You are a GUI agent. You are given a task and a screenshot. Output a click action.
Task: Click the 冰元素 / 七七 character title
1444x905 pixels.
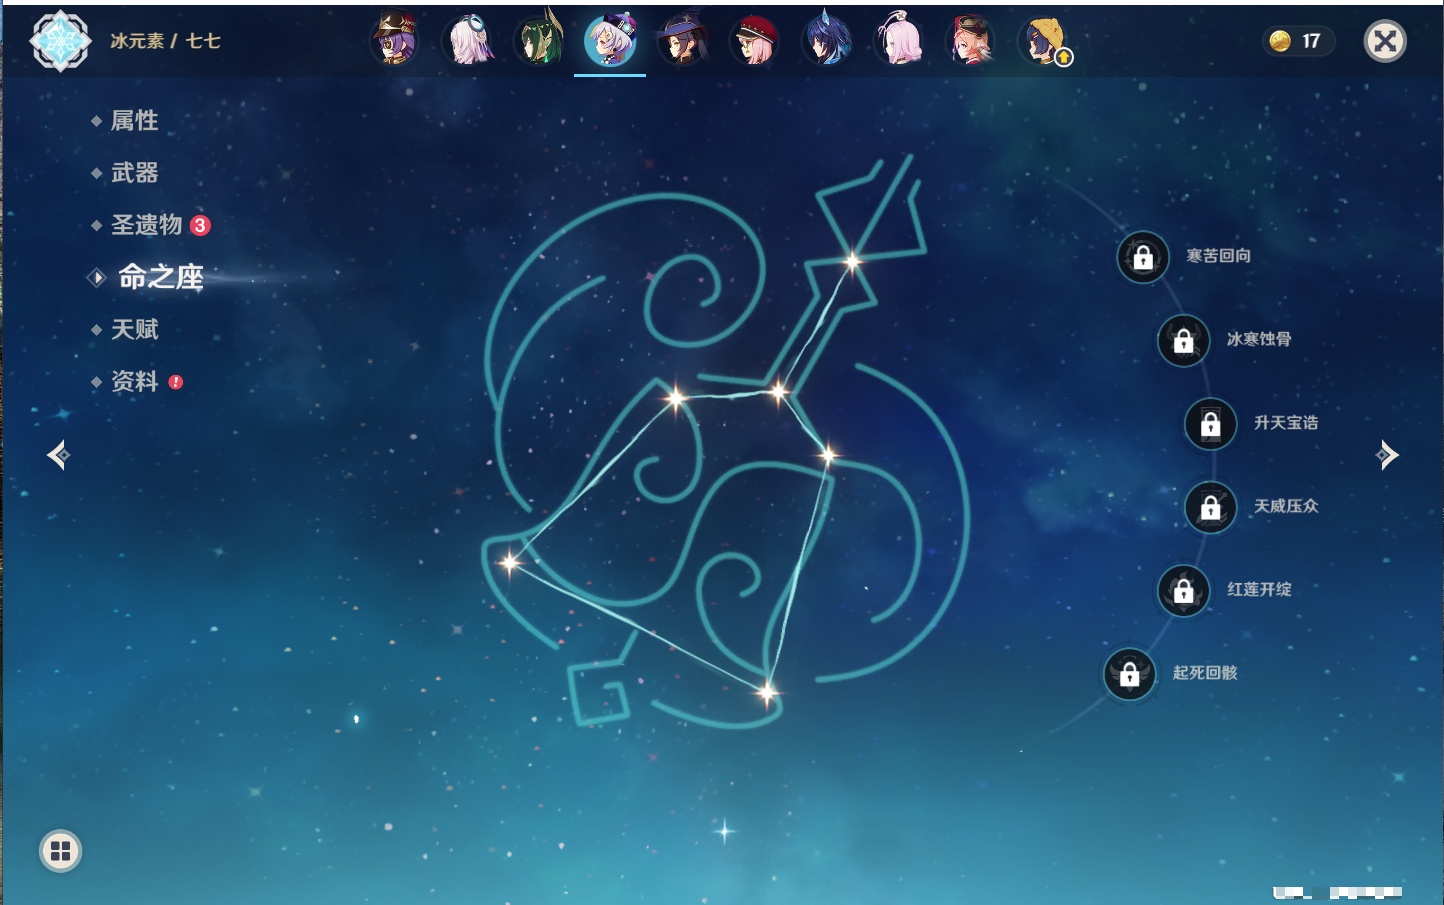point(165,41)
